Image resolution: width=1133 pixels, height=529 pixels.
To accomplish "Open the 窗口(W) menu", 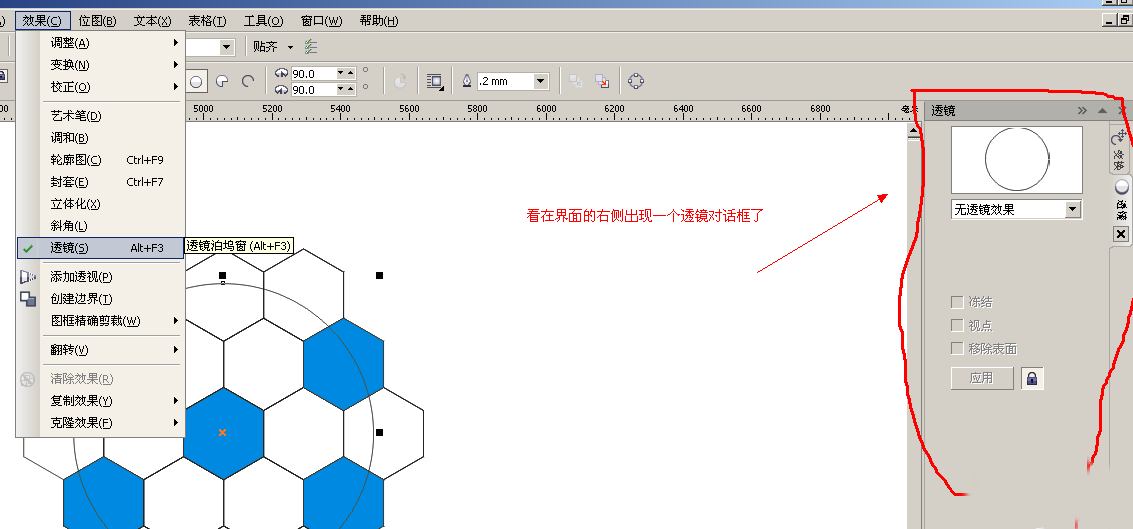I will [x=321, y=21].
